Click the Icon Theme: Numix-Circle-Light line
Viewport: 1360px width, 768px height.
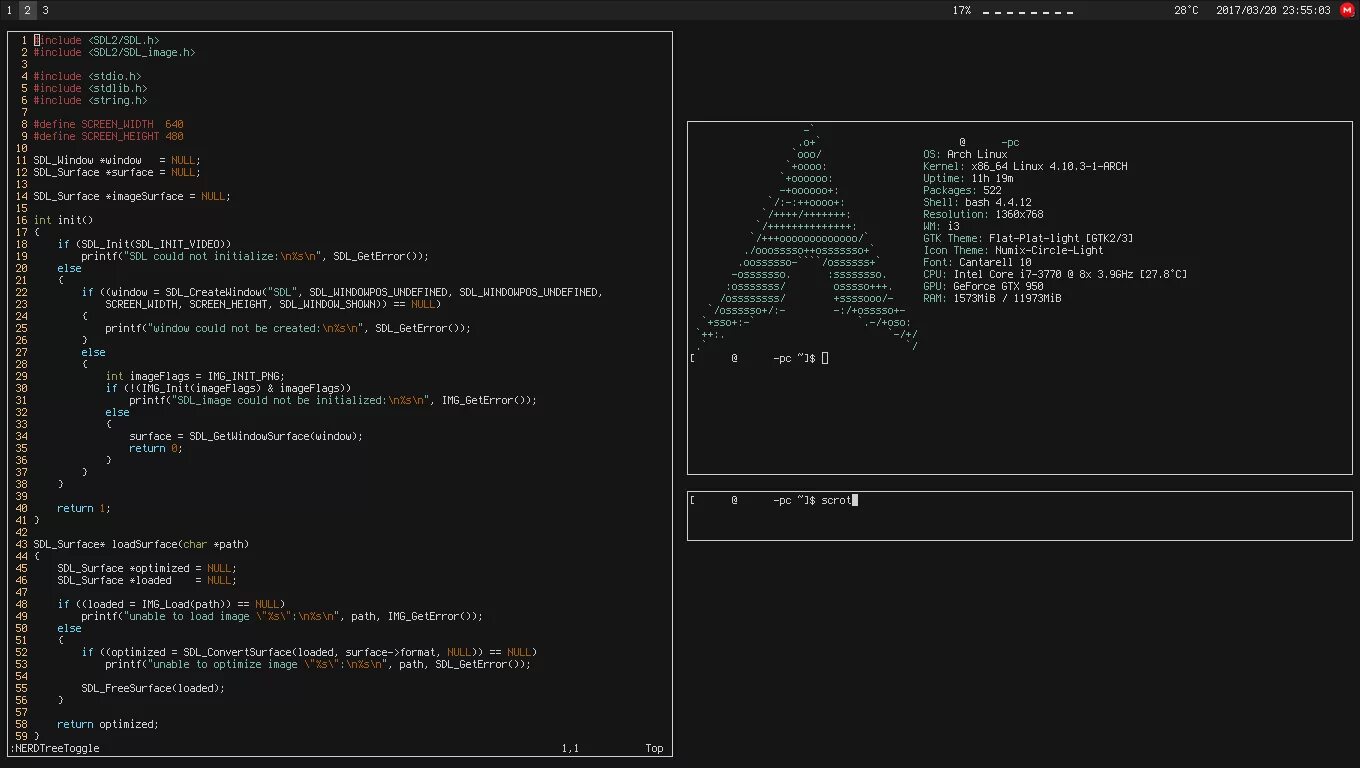coord(1013,250)
